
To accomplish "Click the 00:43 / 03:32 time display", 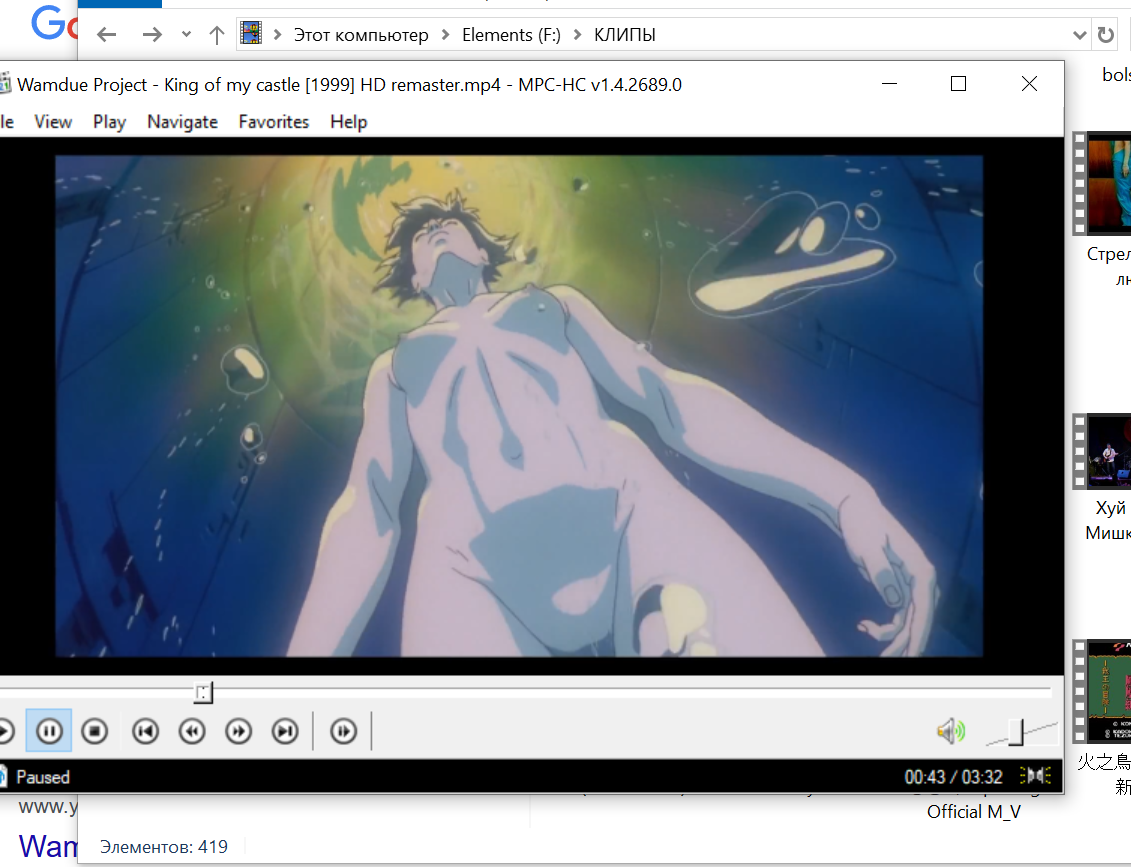I will (x=954, y=777).
